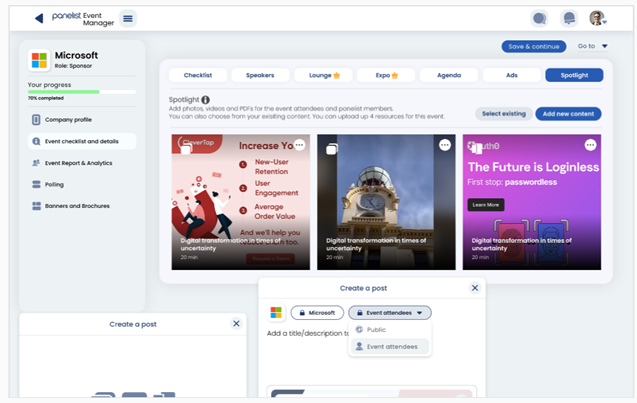Image resolution: width=637 pixels, height=403 pixels.
Task: Switch to the Ads tab
Action: click(x=512, y=75)
